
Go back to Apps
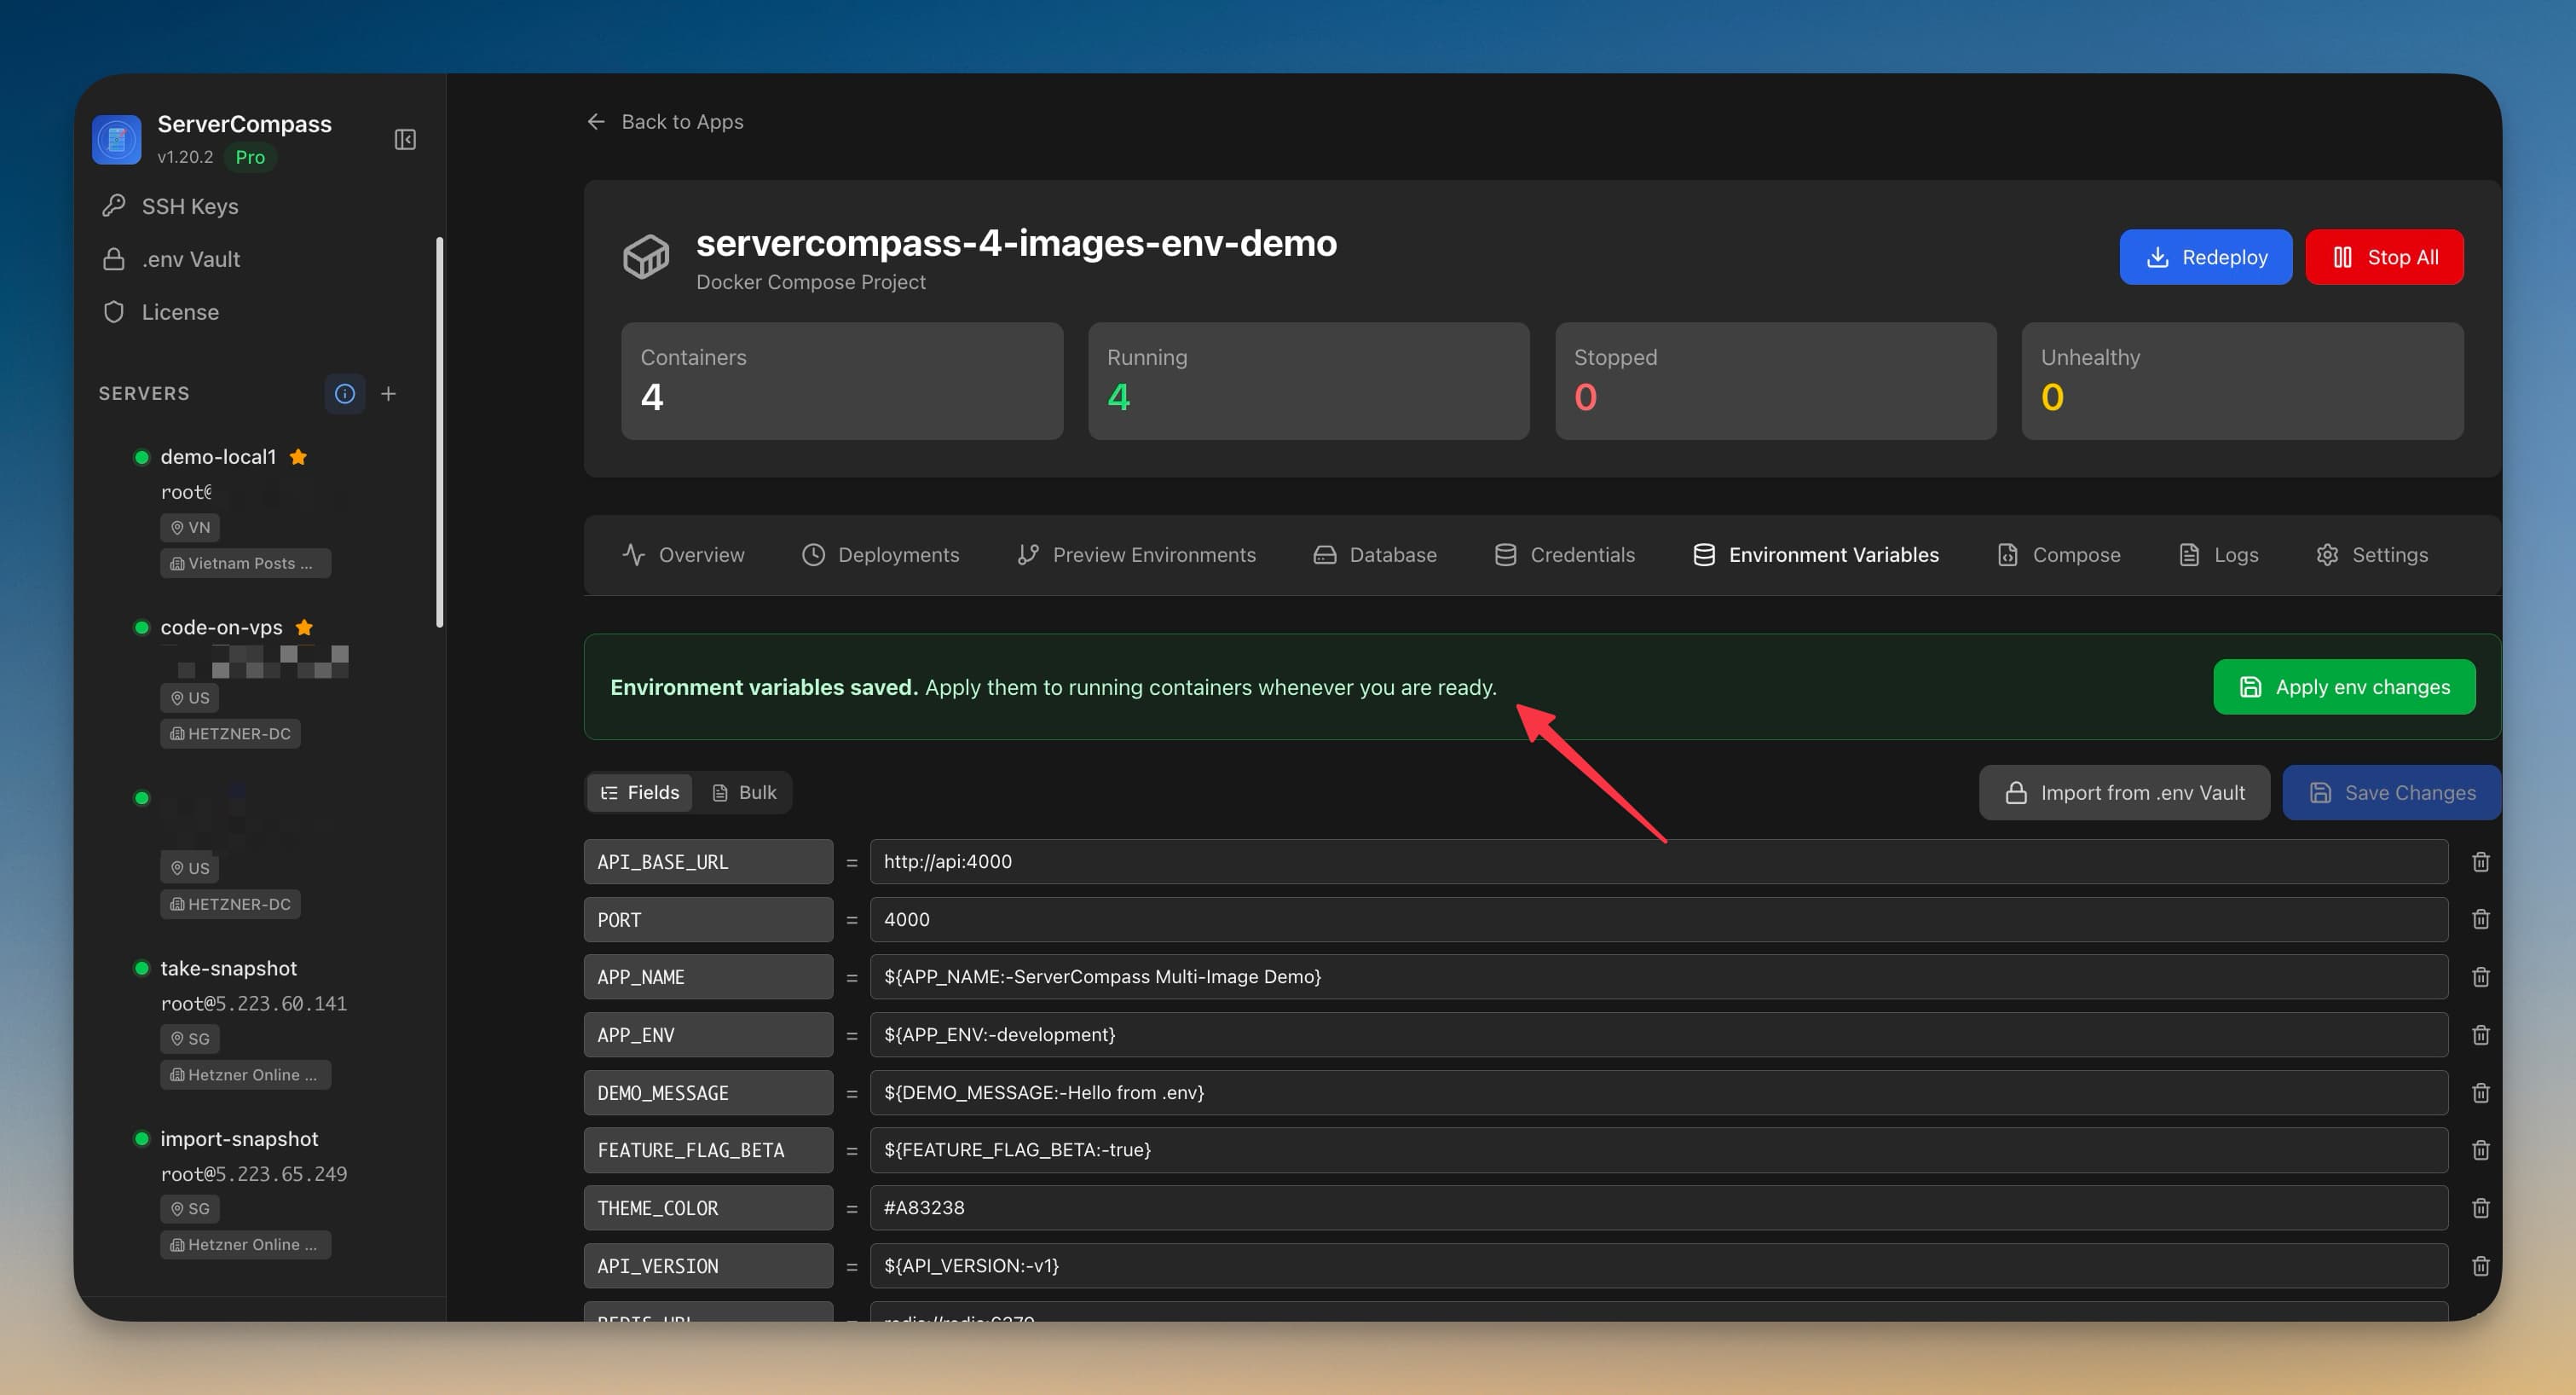tap(665, 121)
